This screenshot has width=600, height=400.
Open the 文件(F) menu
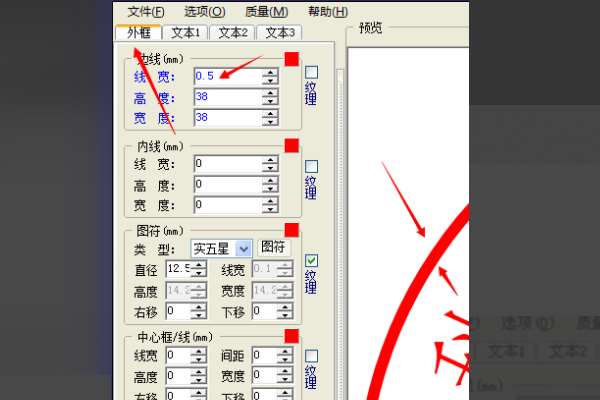(146, 12)
